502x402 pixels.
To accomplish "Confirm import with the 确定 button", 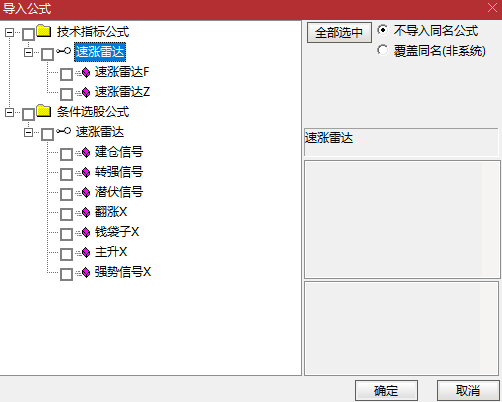I will point(386,390).
